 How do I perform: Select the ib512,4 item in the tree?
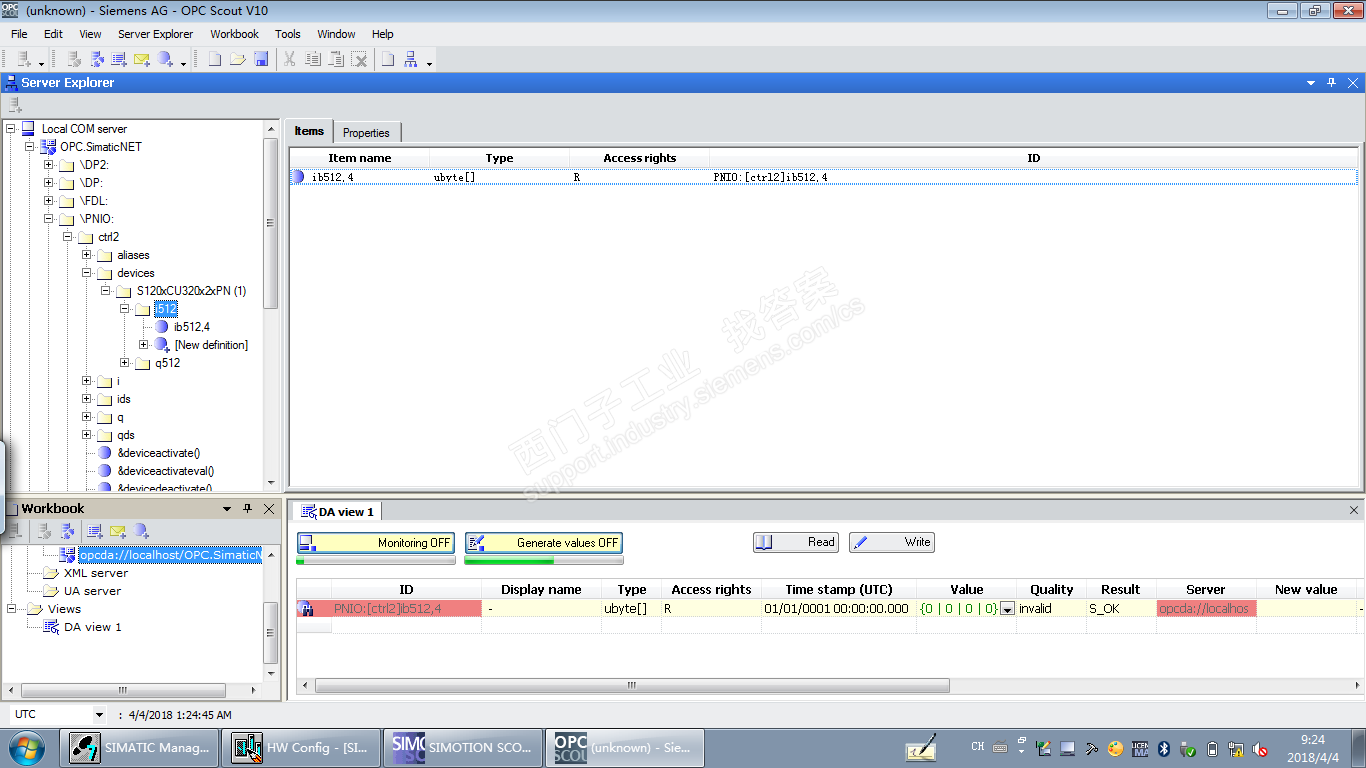192,327
